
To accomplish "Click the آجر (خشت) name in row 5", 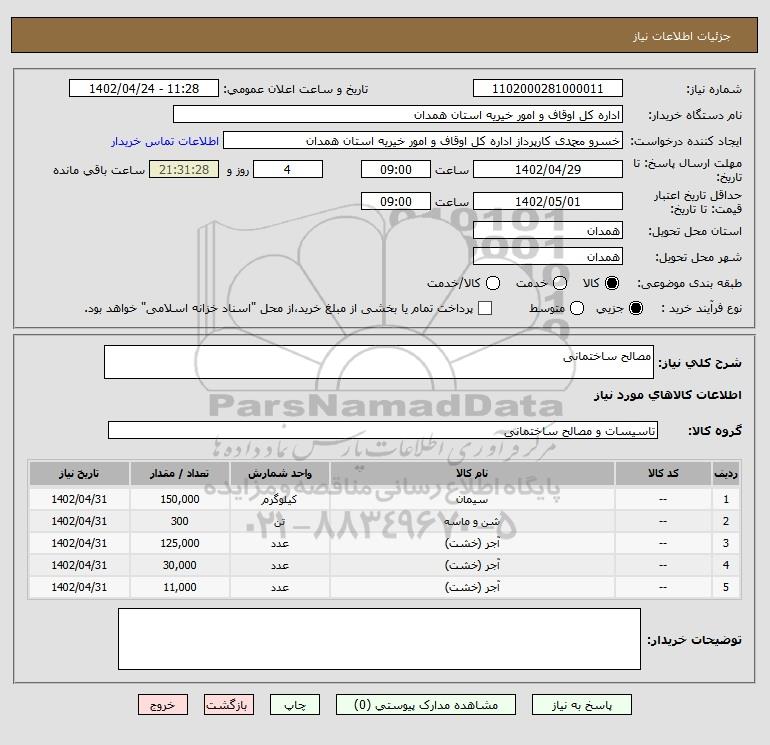I will [472, 587].
